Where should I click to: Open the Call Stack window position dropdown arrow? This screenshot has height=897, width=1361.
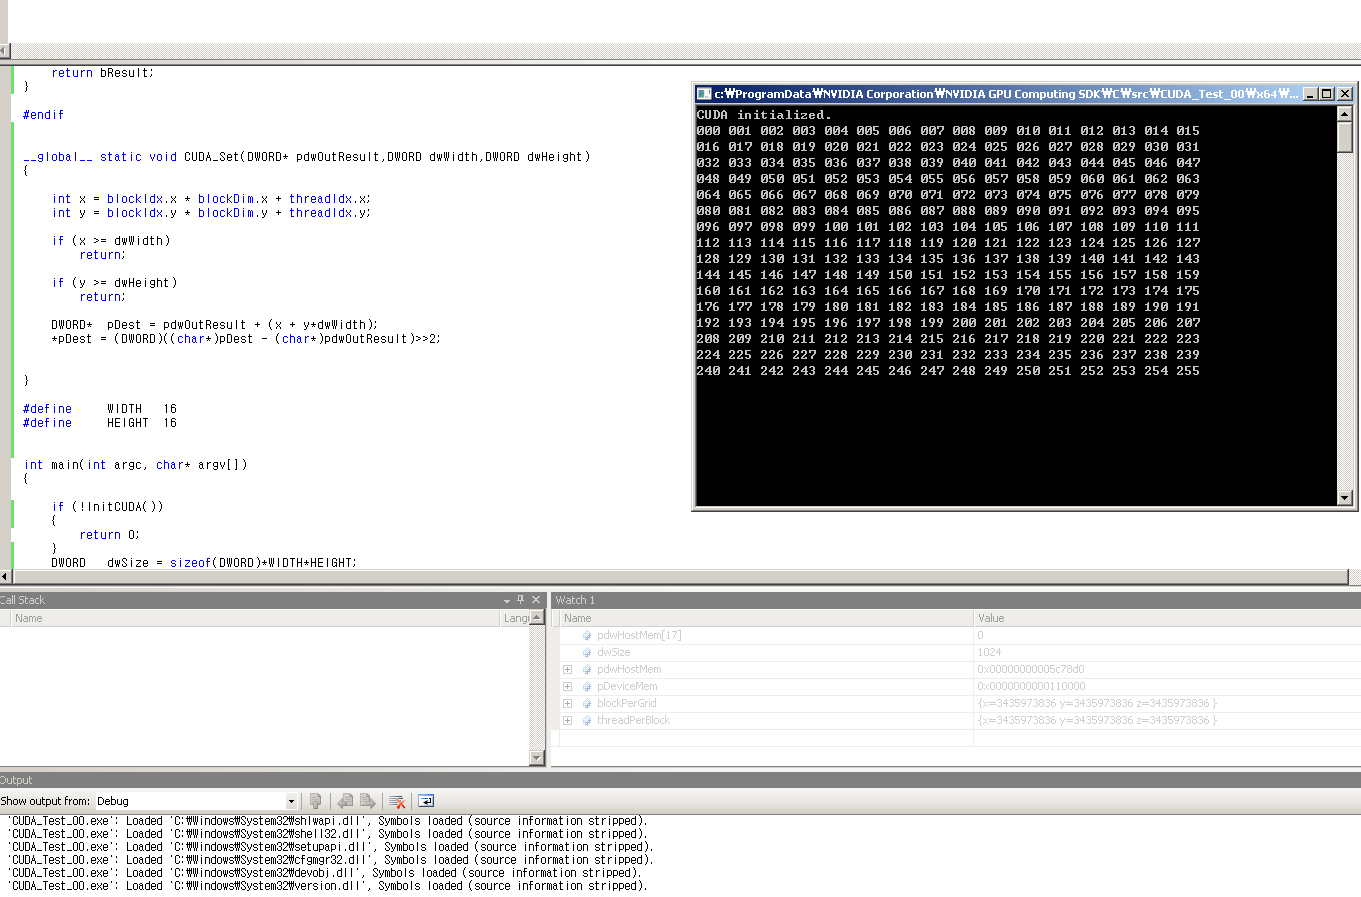pyautogui.click(x=506, y=600)
